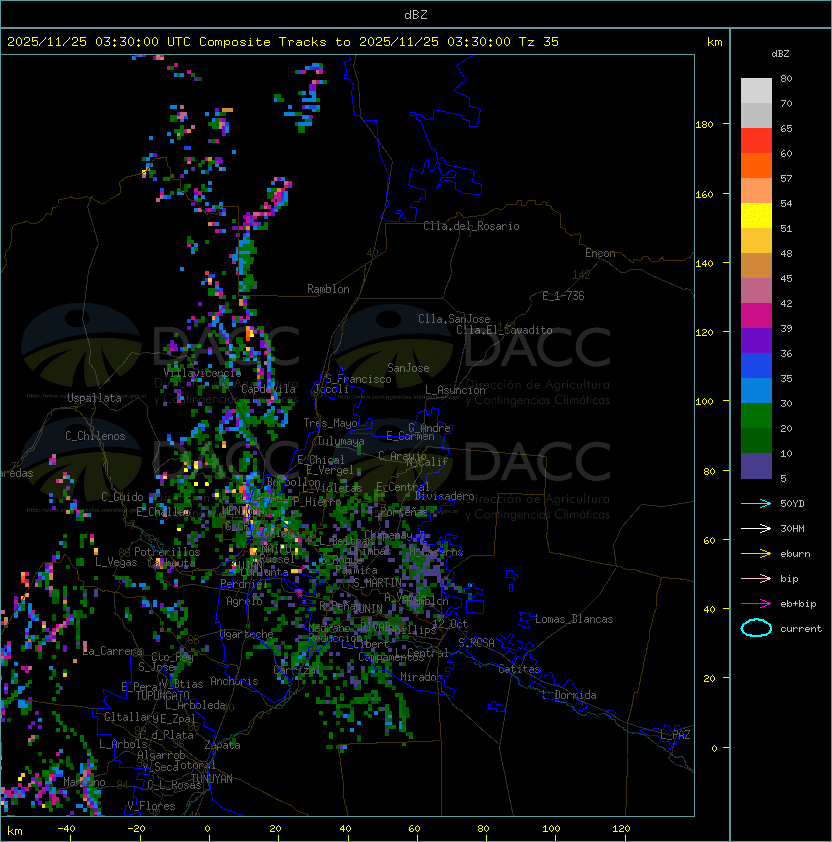Screen dimensions: 832x842
Task: Click the 'eburn' legend label
Action: tap(795, 554)
